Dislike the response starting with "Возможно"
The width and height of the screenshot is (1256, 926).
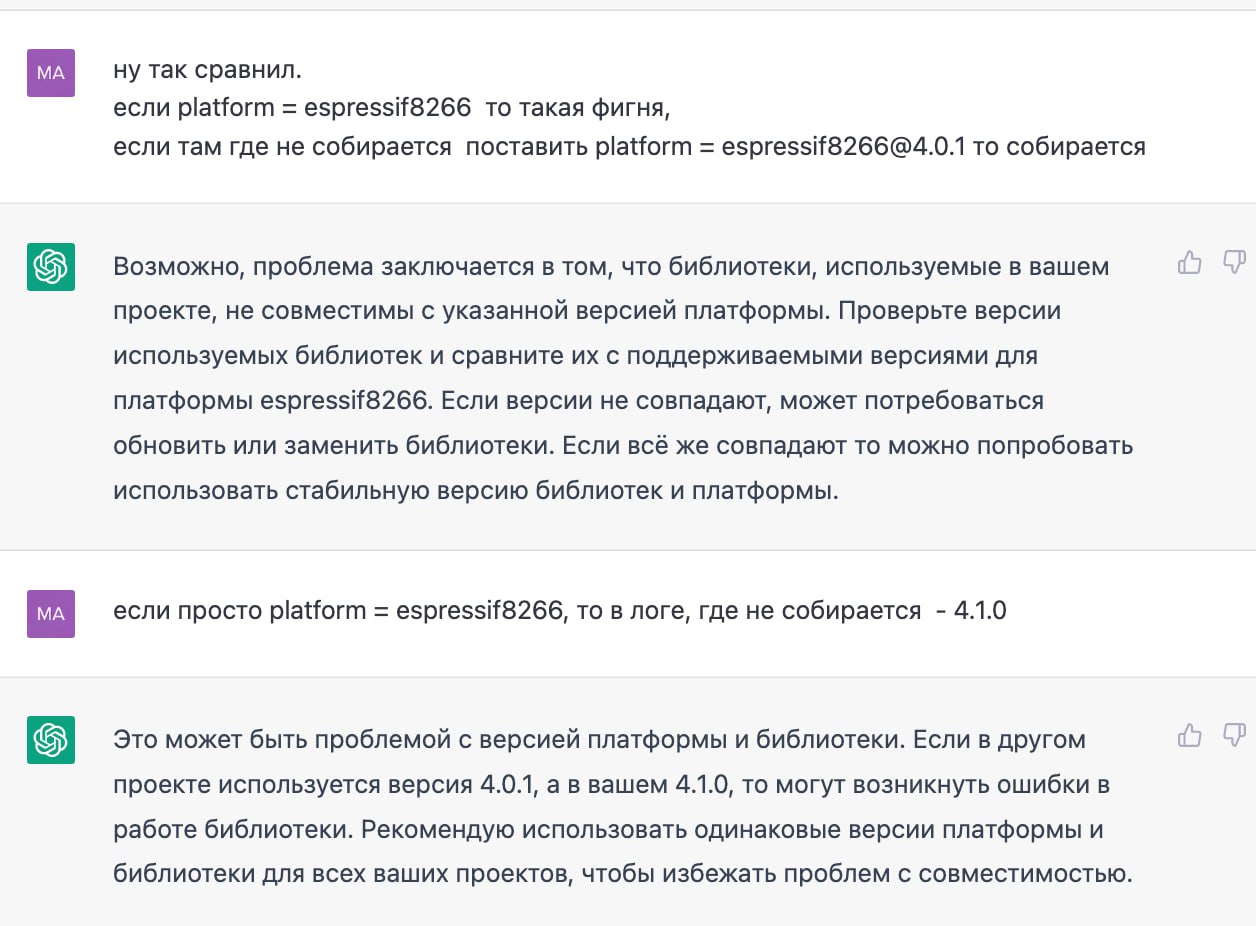pyautogui.click(x=1235, y=263)
